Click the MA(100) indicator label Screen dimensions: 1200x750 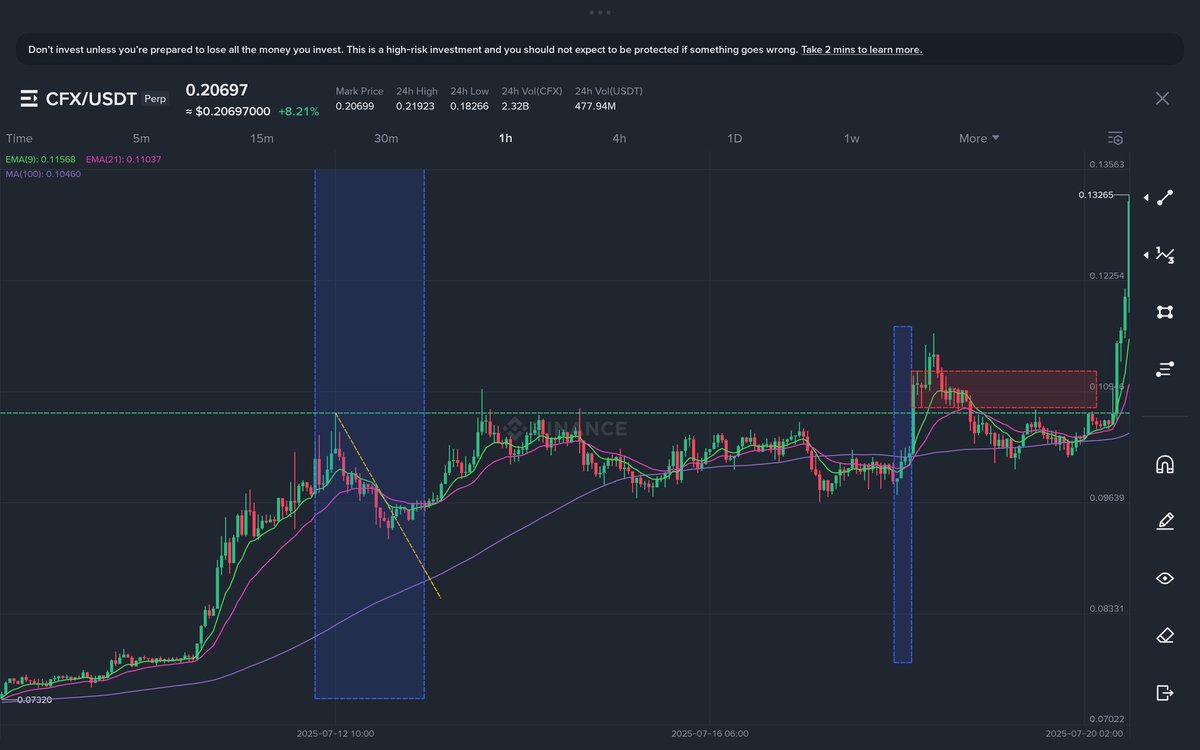(43, 174)
